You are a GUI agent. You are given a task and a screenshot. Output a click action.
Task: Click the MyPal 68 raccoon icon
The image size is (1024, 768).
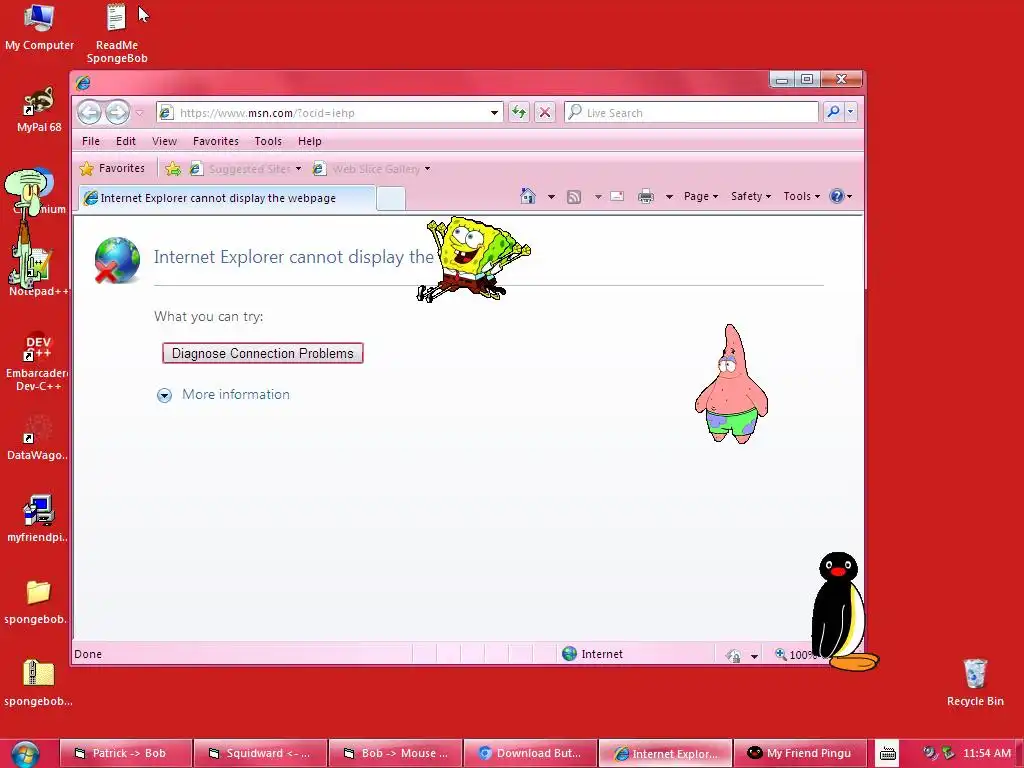pos(39,110)
